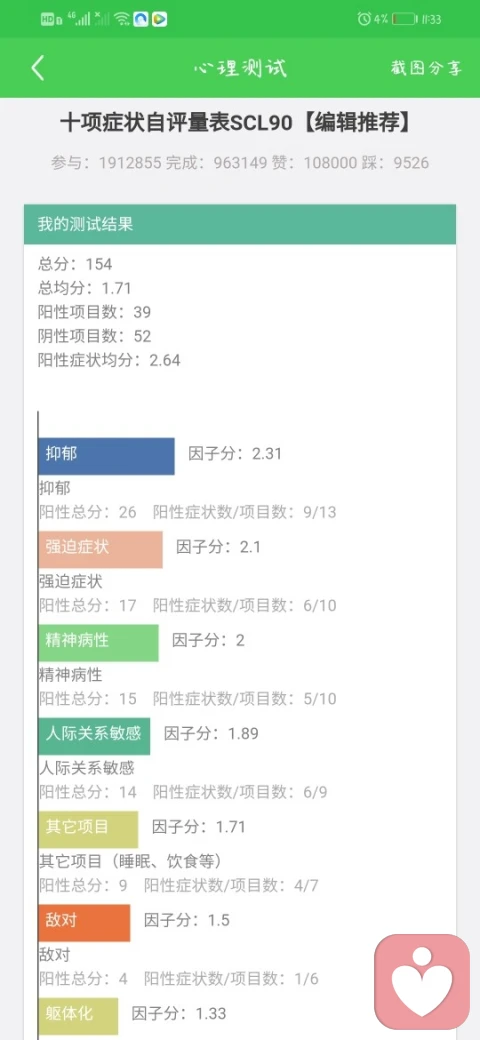
Task: Open the floating pink heart app icon
Action: pos(422,982)
